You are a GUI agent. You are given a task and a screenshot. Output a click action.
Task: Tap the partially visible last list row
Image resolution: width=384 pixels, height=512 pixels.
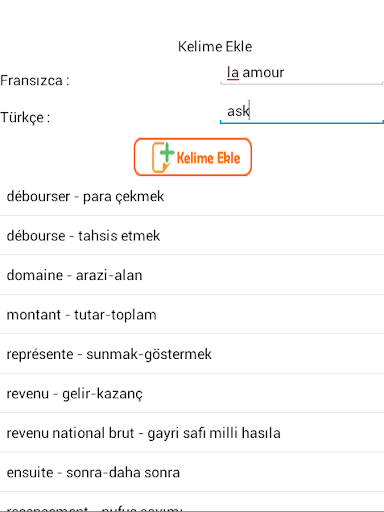pyautogui.click(x=192, y=502)
